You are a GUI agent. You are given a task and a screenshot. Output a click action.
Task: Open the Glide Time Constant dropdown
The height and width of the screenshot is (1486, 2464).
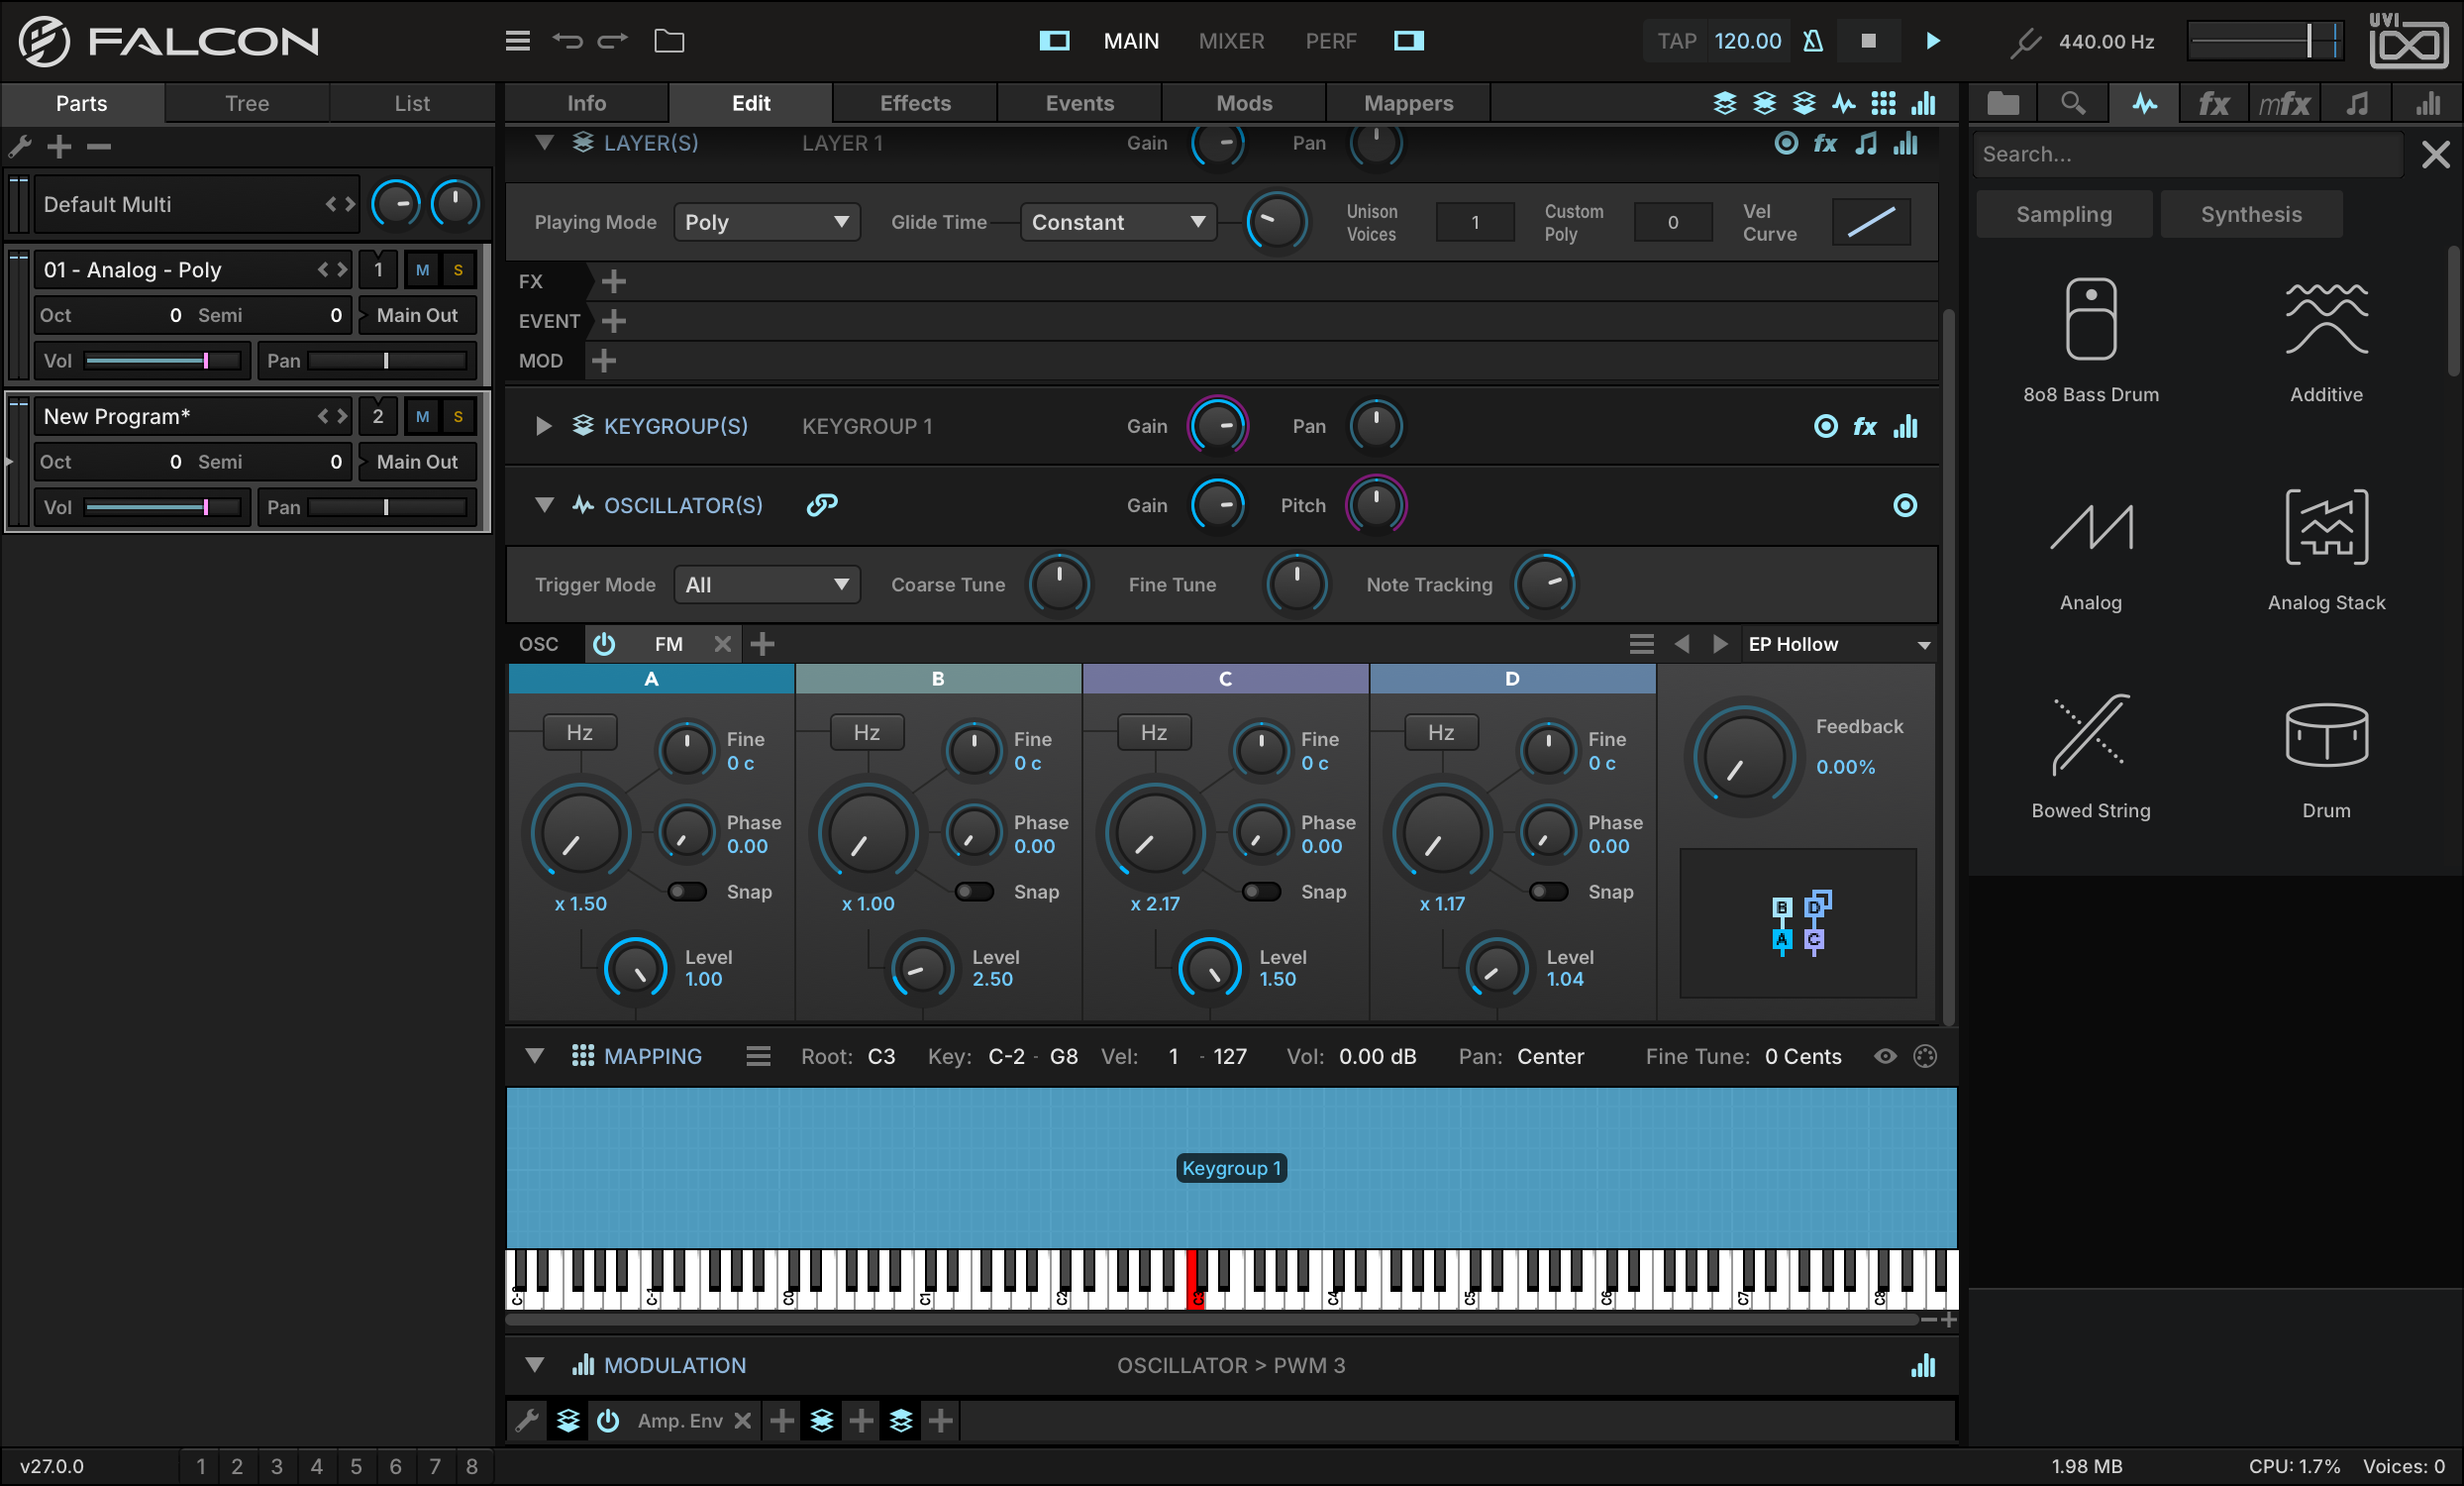(x=1119, y=222)
